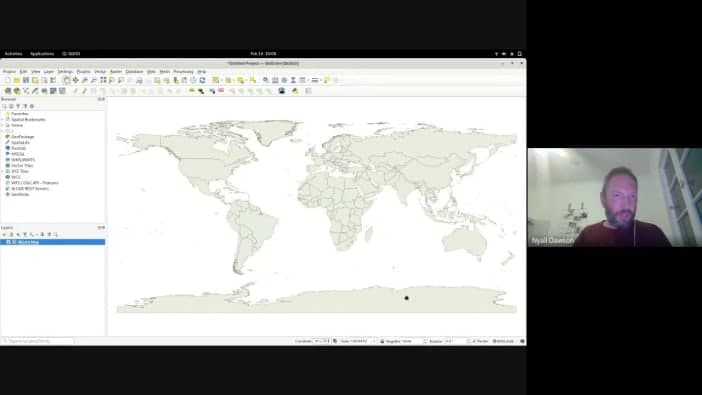
Task: Select GeoPackage in the Browser panel
Action: click(x=23, y=137)
